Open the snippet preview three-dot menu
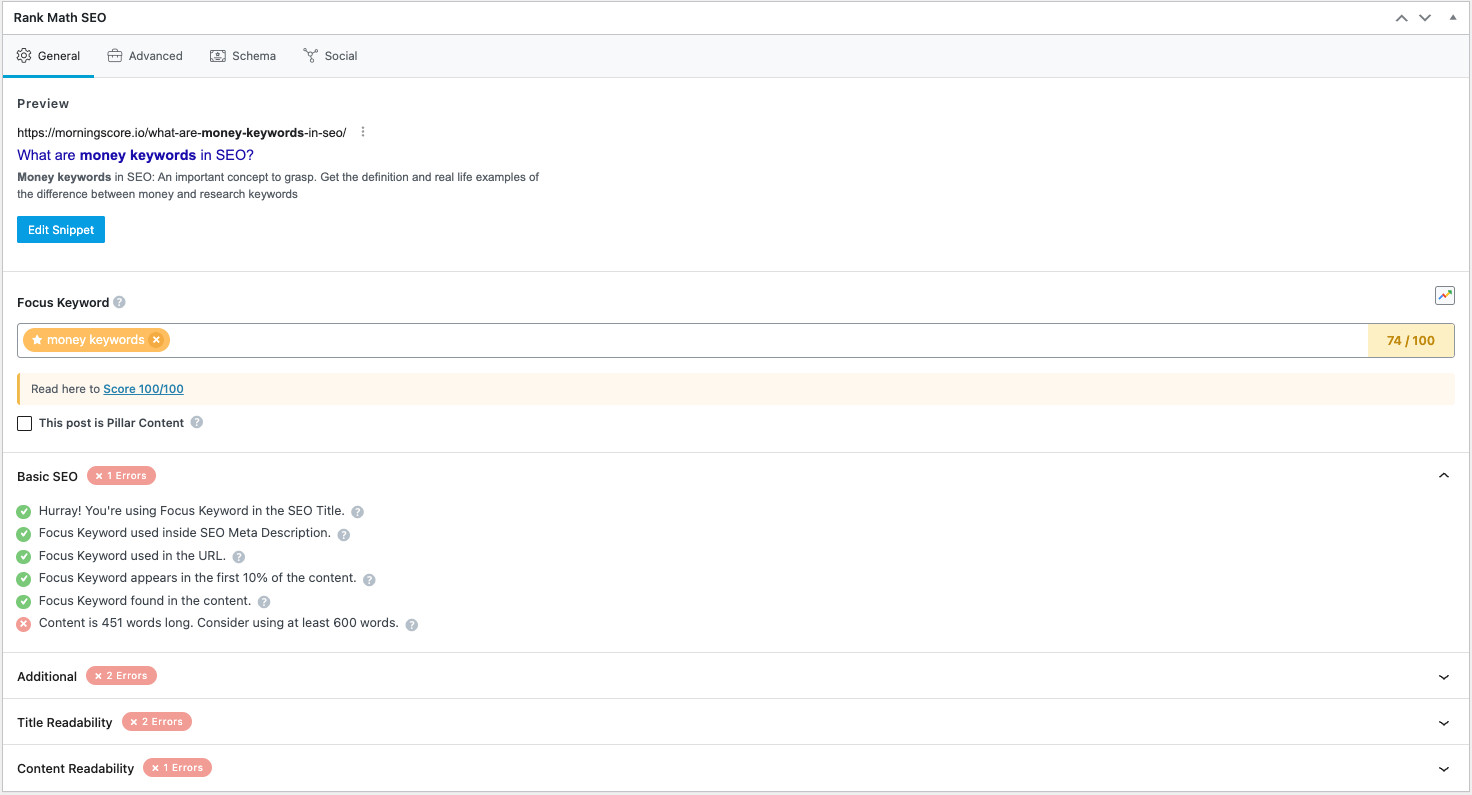Viewport: 1472px width, 795px height. (x=363, y=132)
